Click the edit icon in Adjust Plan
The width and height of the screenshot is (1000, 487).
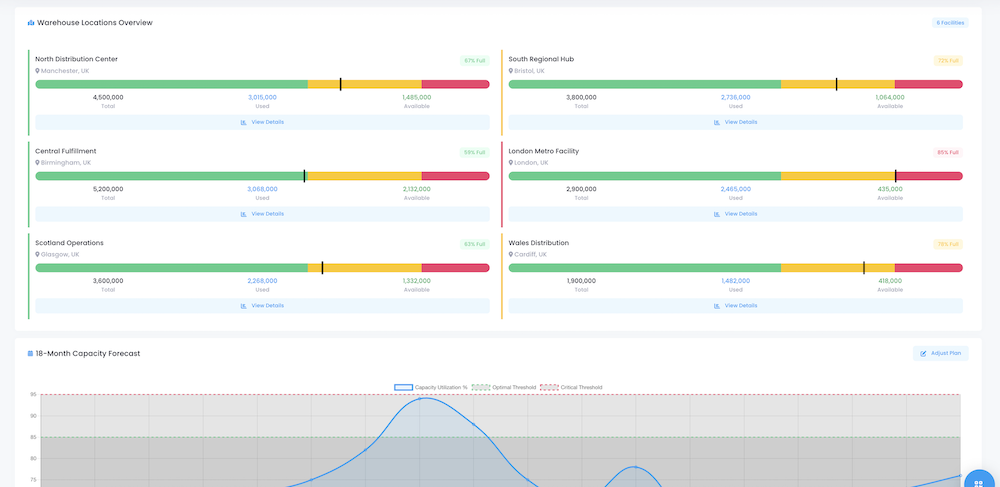point(923,353)
